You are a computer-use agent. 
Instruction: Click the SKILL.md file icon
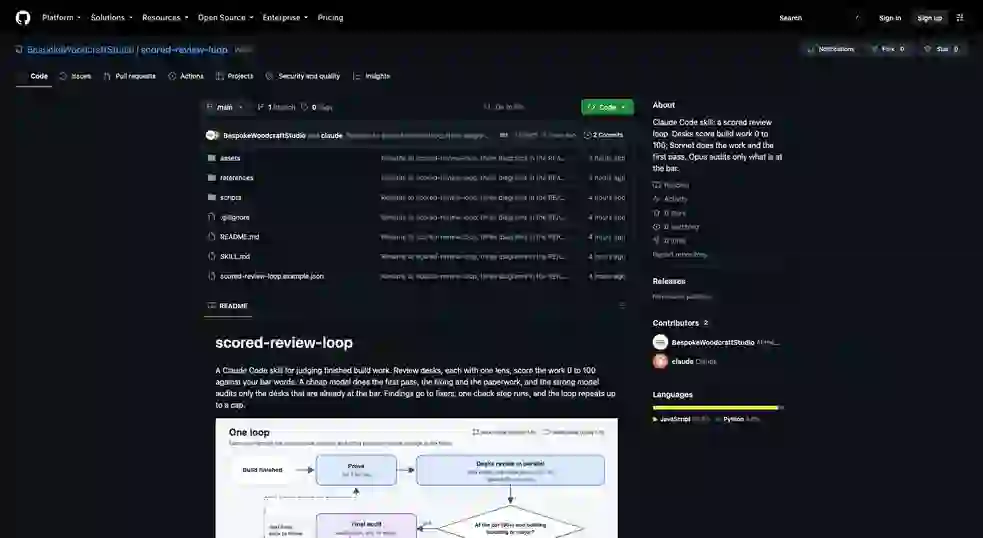212,256
